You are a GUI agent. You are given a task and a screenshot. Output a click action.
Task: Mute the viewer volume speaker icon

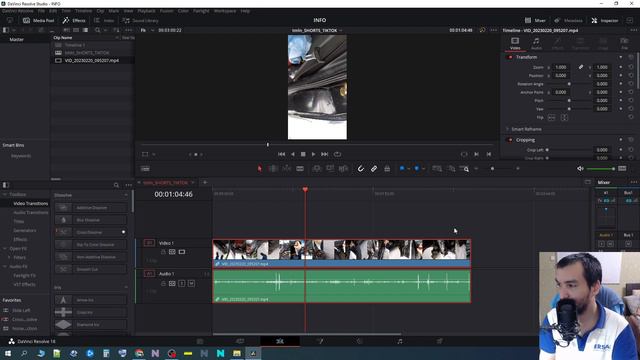[580, 169]
